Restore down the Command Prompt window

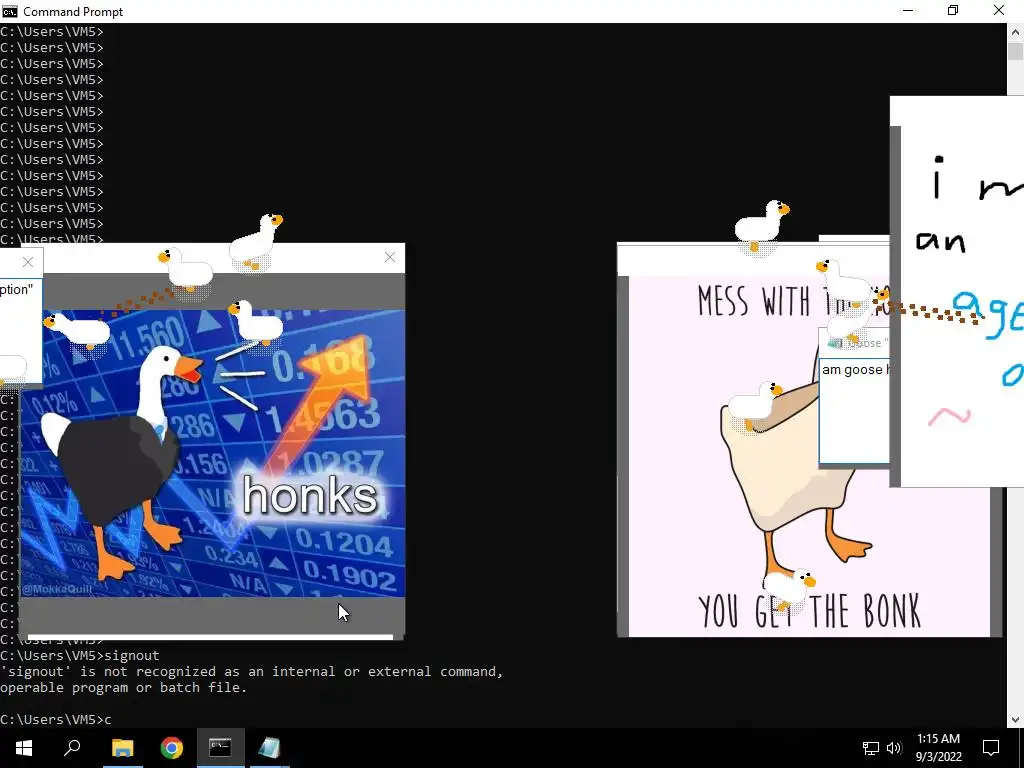click(x=953, y=11)
